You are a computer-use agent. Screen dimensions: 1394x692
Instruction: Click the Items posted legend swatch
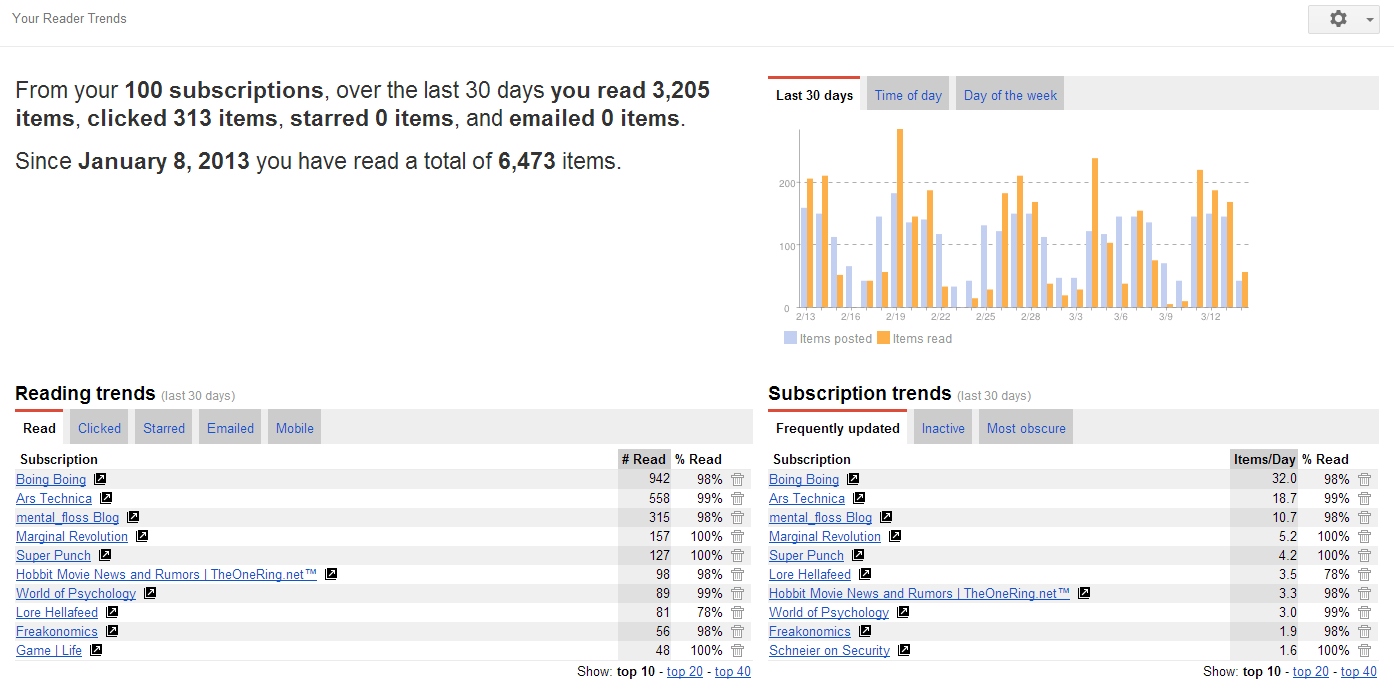click(x=790, y=338)
